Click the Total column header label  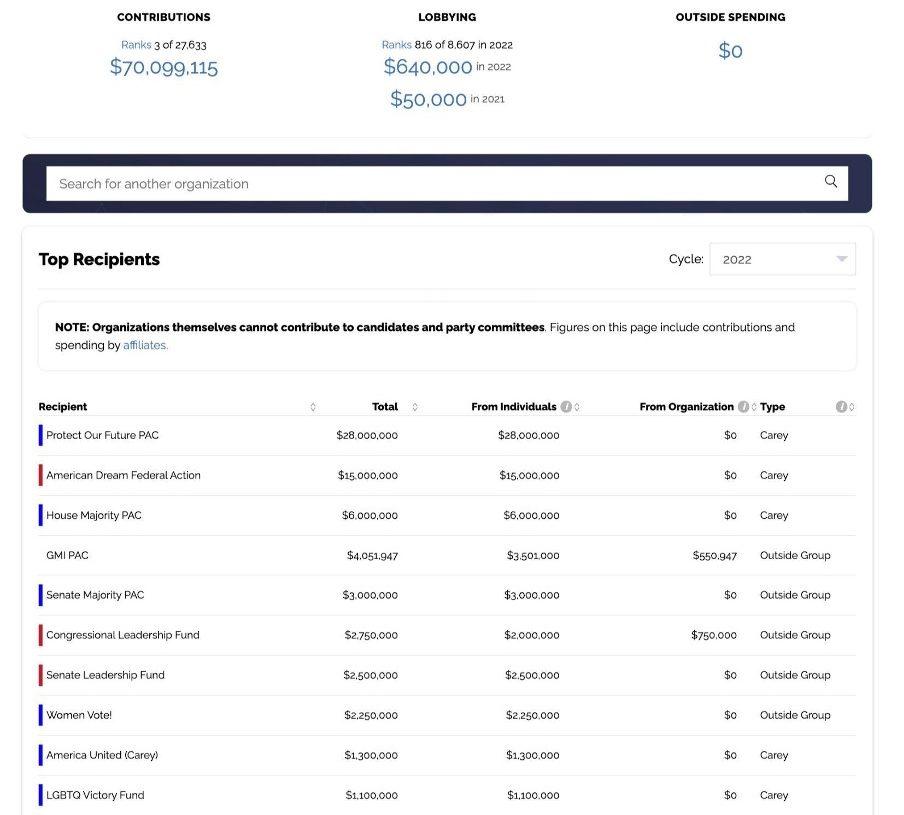385,407
